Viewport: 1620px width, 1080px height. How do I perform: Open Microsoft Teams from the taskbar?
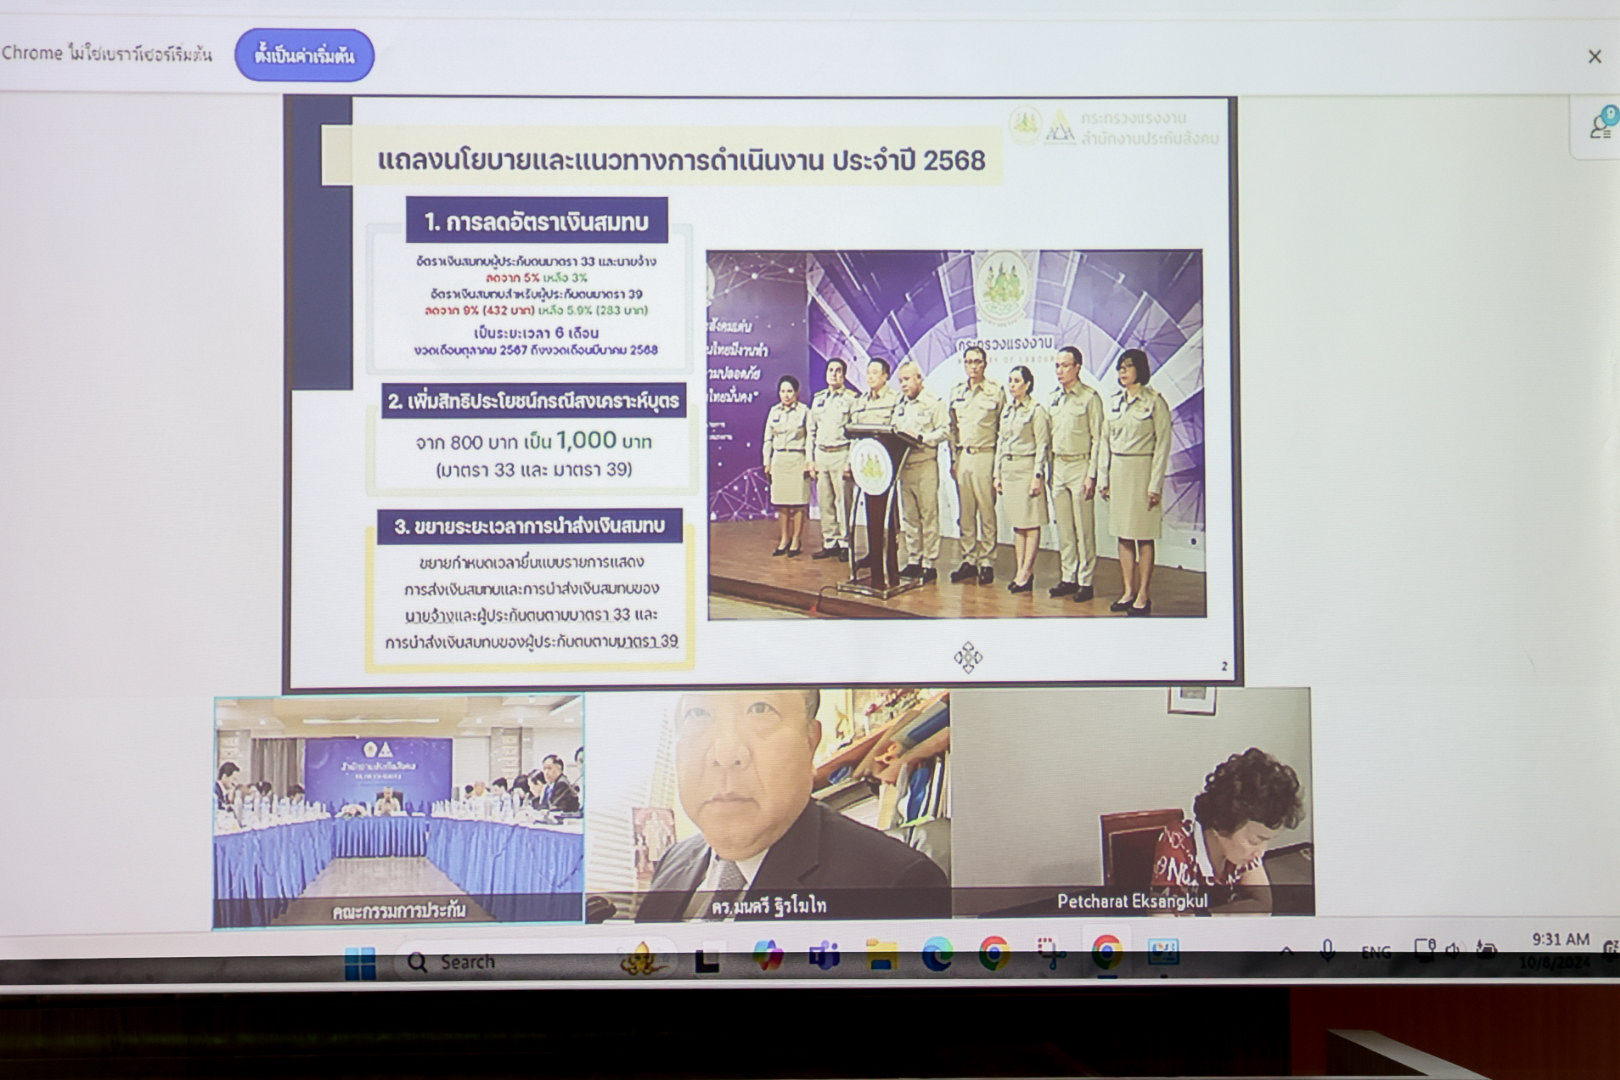[824, 957]
